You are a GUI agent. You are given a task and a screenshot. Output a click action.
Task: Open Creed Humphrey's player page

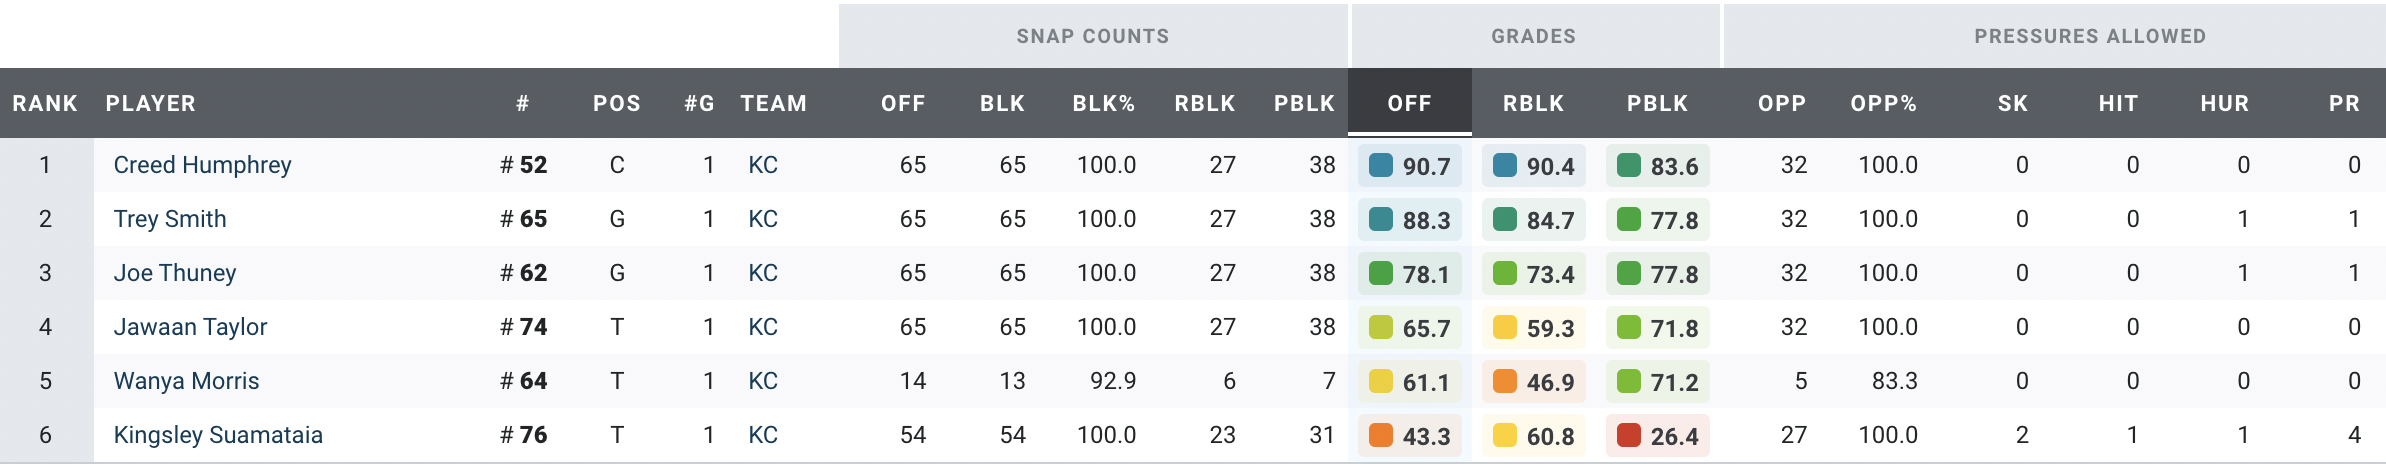click(202, 165)
